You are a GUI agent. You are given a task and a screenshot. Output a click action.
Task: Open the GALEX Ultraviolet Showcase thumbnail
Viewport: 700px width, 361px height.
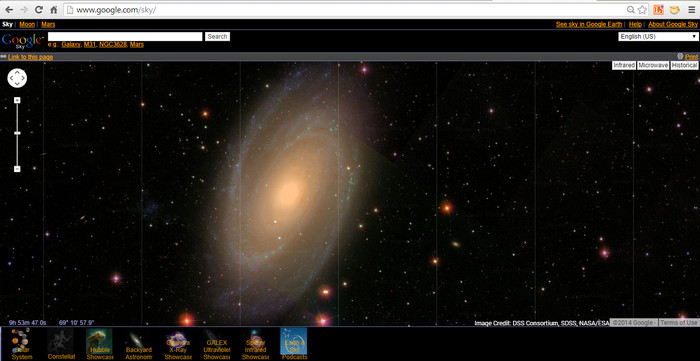click(x=217, y=344)
